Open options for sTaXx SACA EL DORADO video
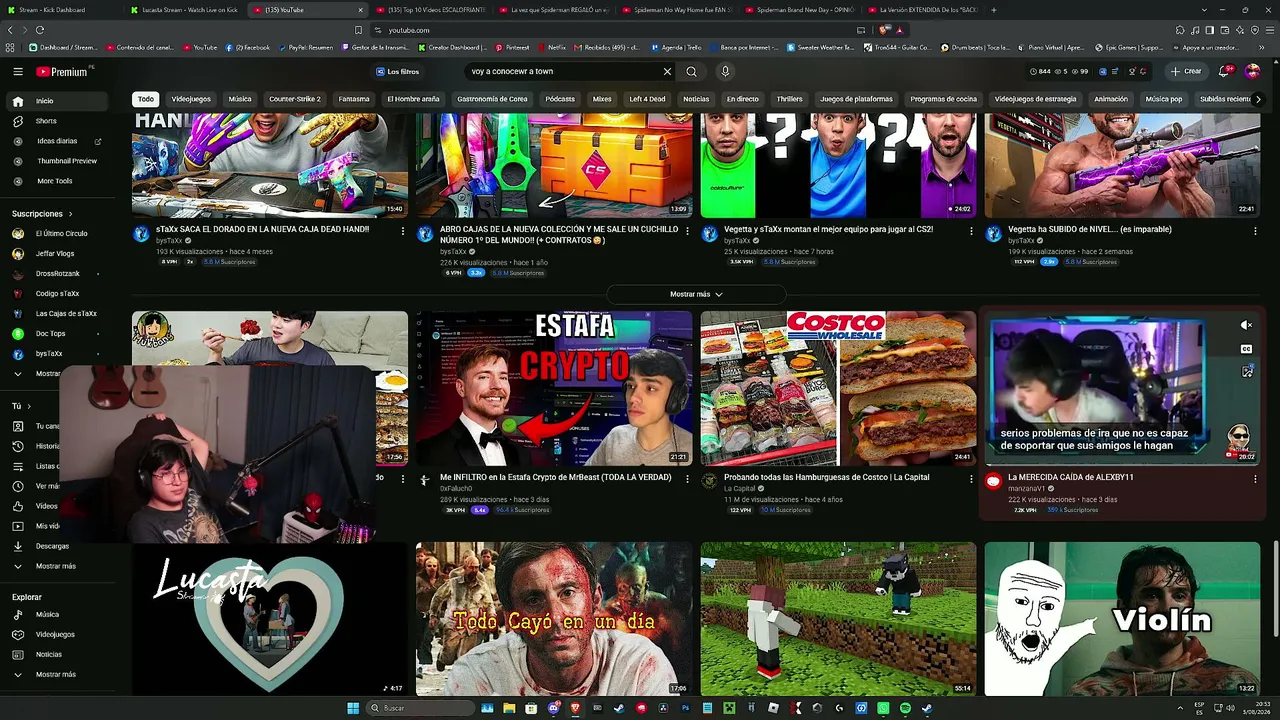 [403, 230]
